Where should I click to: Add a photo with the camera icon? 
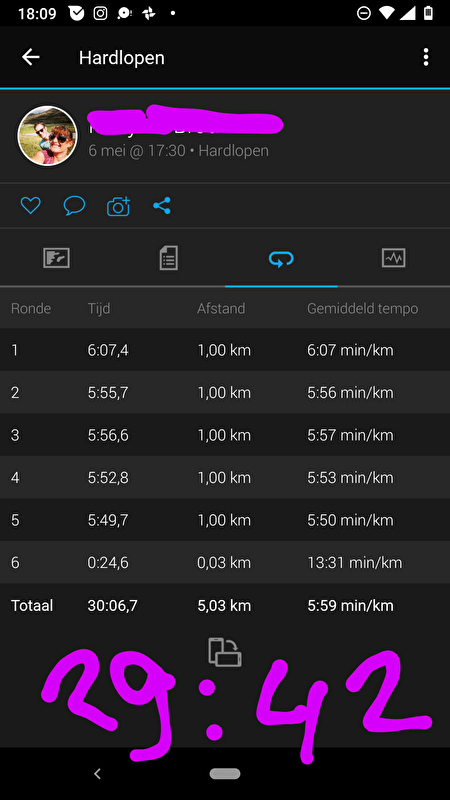(x=118, y=206)
